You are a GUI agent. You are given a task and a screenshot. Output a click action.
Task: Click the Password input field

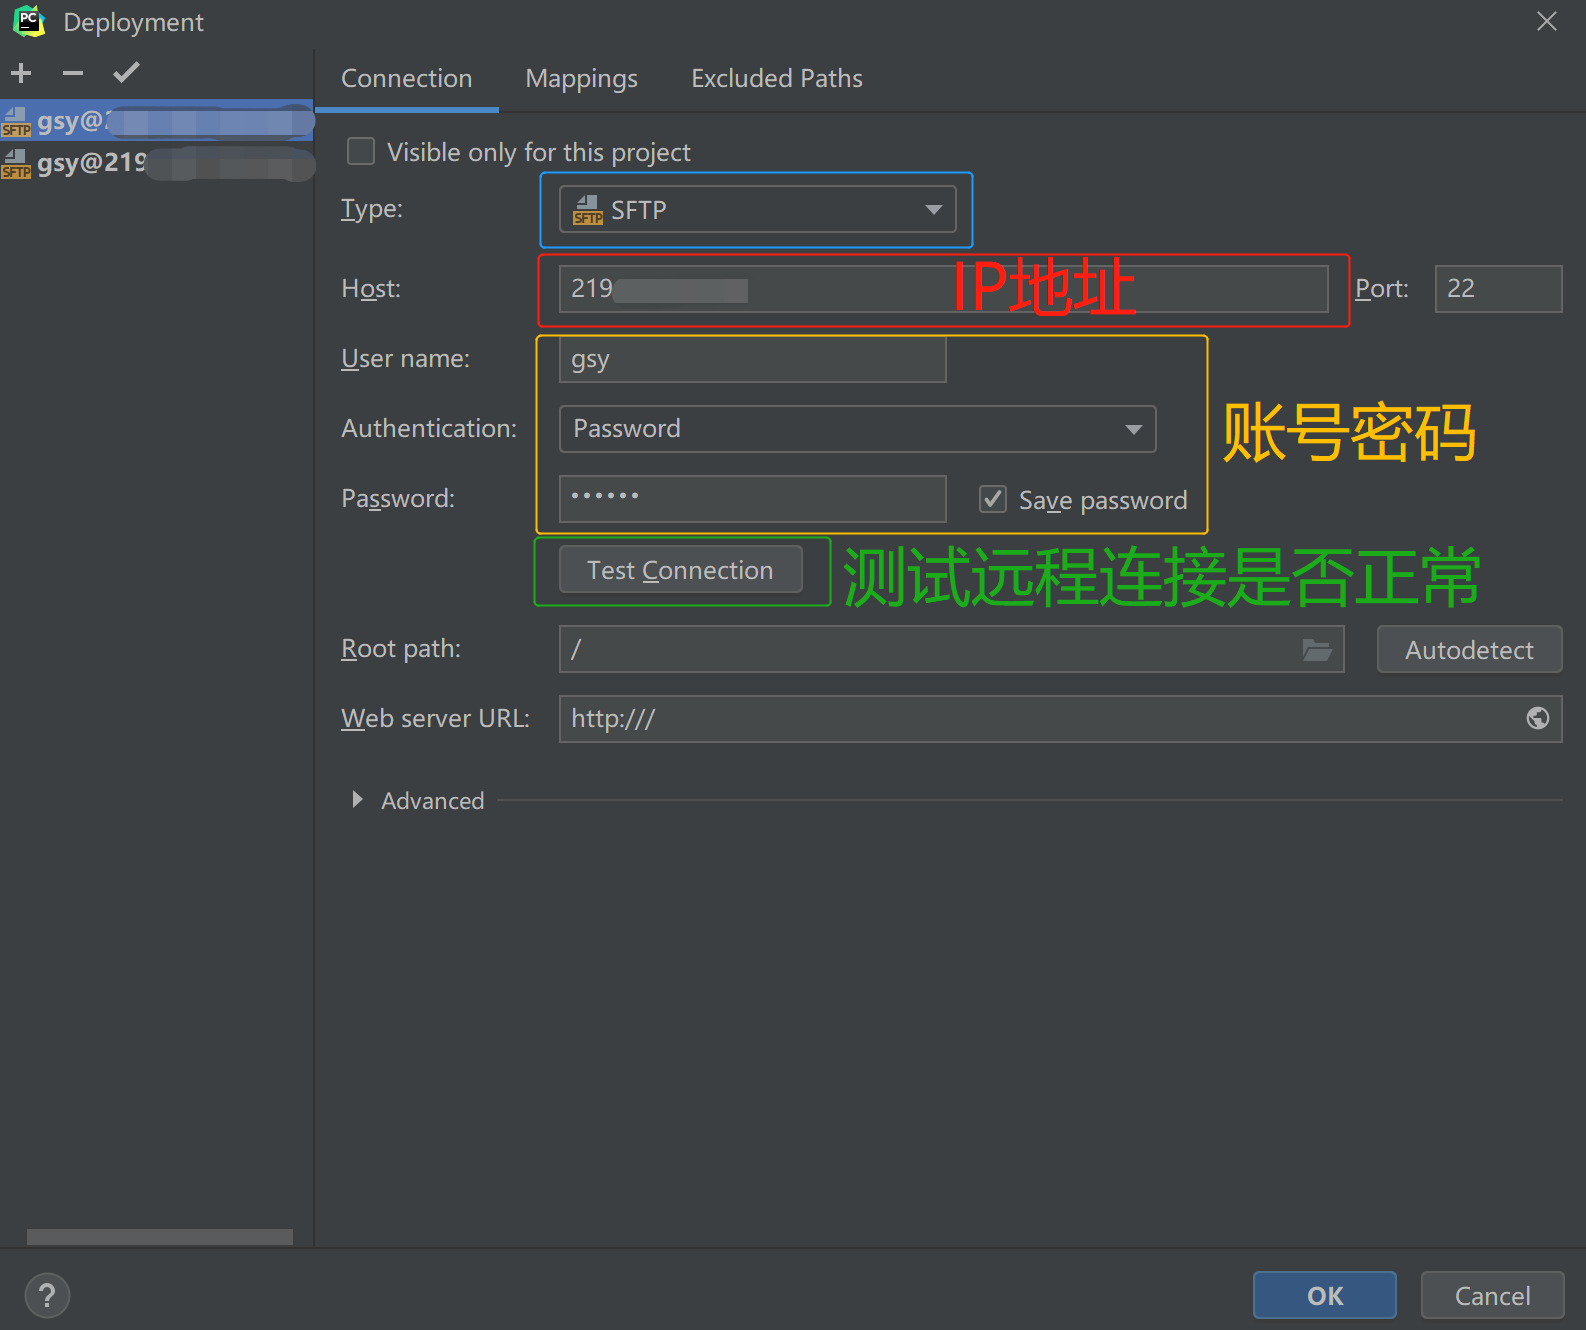coord(752,499)
